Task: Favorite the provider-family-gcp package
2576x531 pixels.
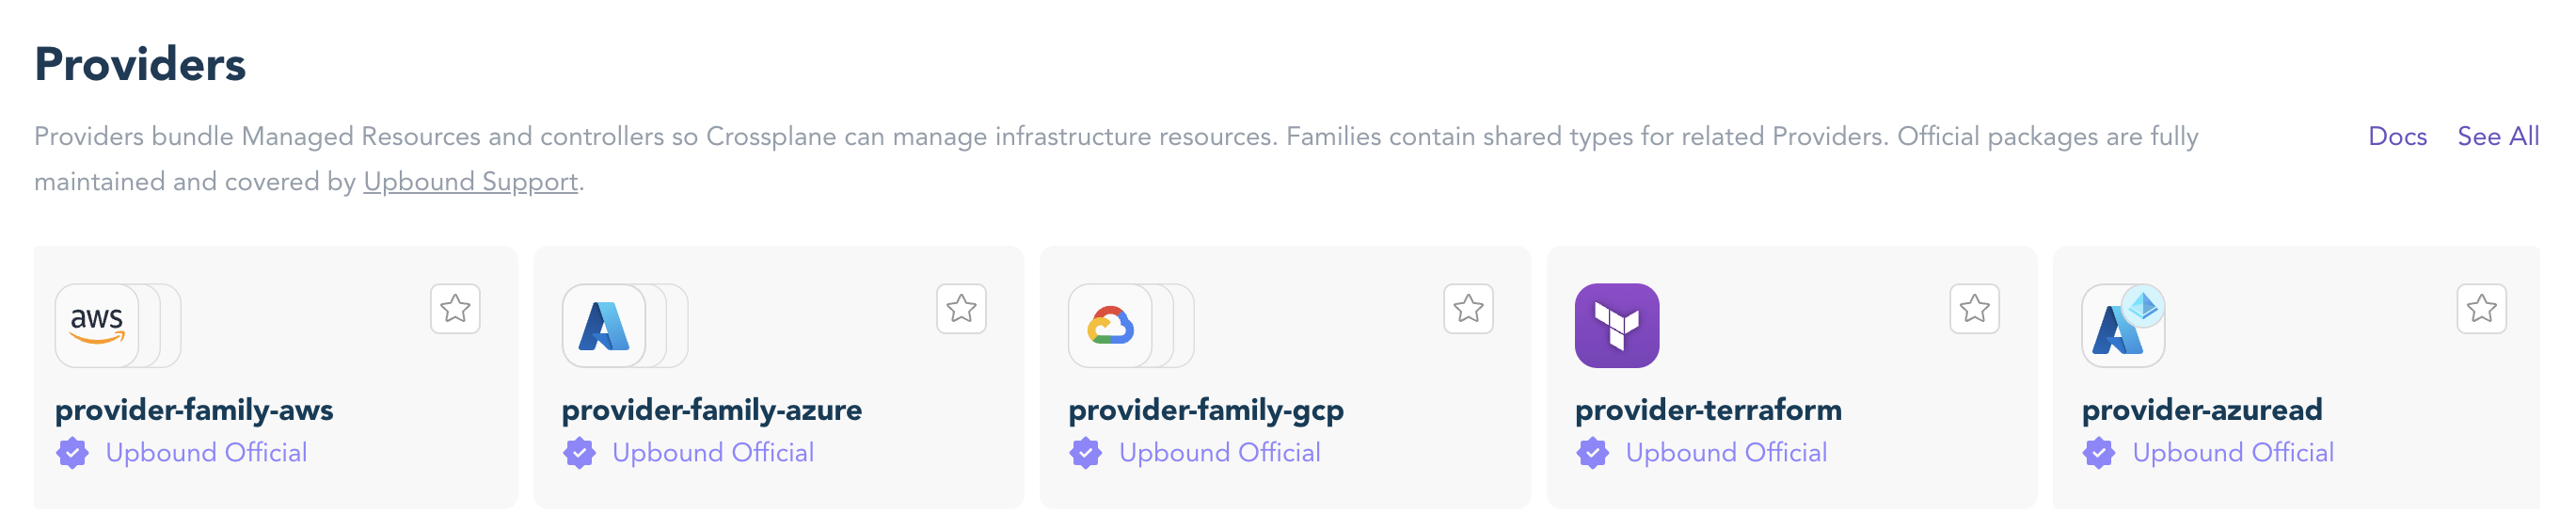Action: 1469,309
